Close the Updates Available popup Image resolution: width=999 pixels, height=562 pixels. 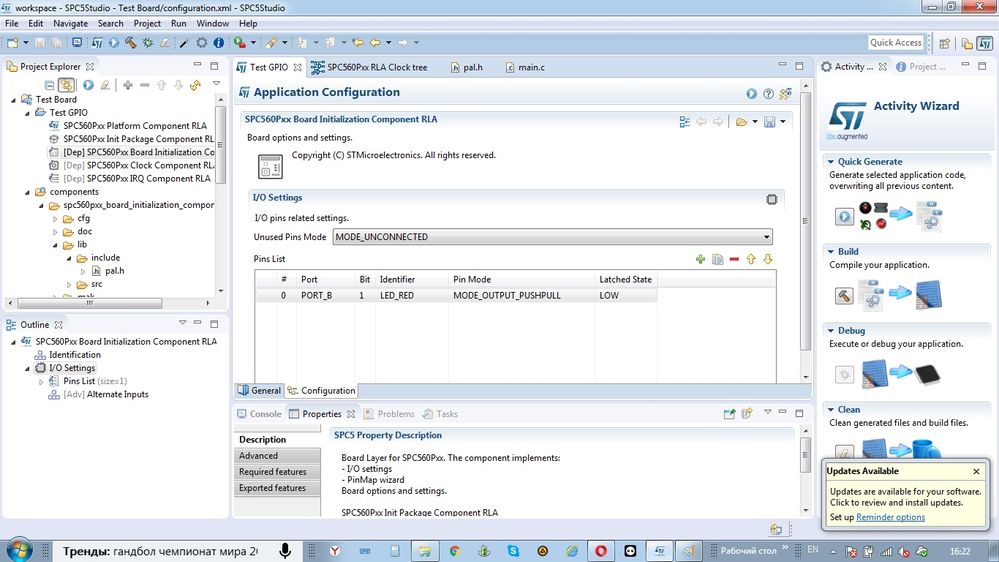click(976, 472)
